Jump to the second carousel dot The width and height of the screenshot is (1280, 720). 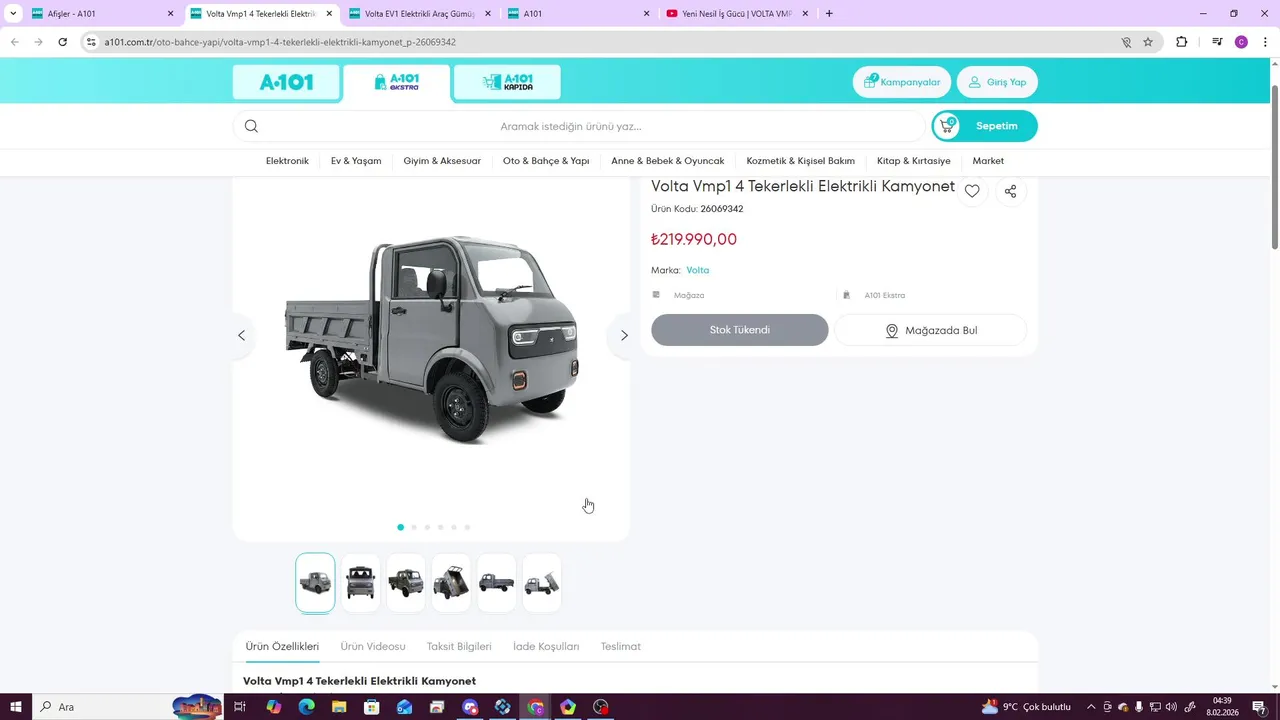(x=414, y=527)
